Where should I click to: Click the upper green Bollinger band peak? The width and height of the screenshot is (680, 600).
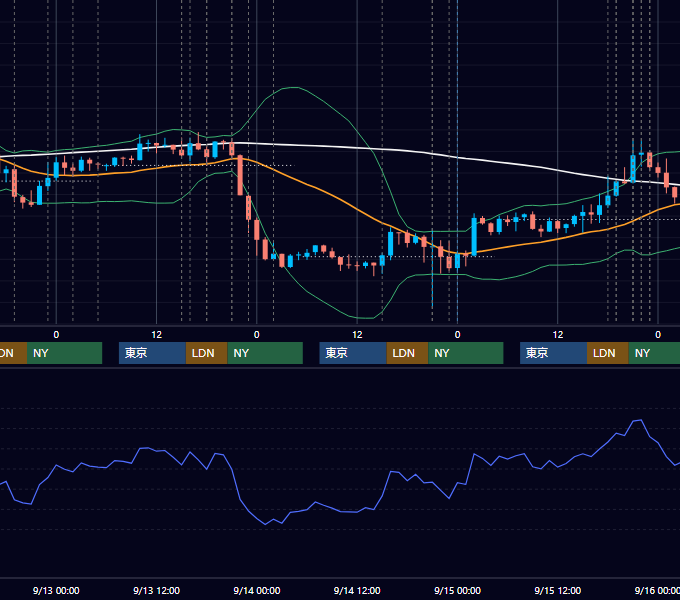(294, 88)
